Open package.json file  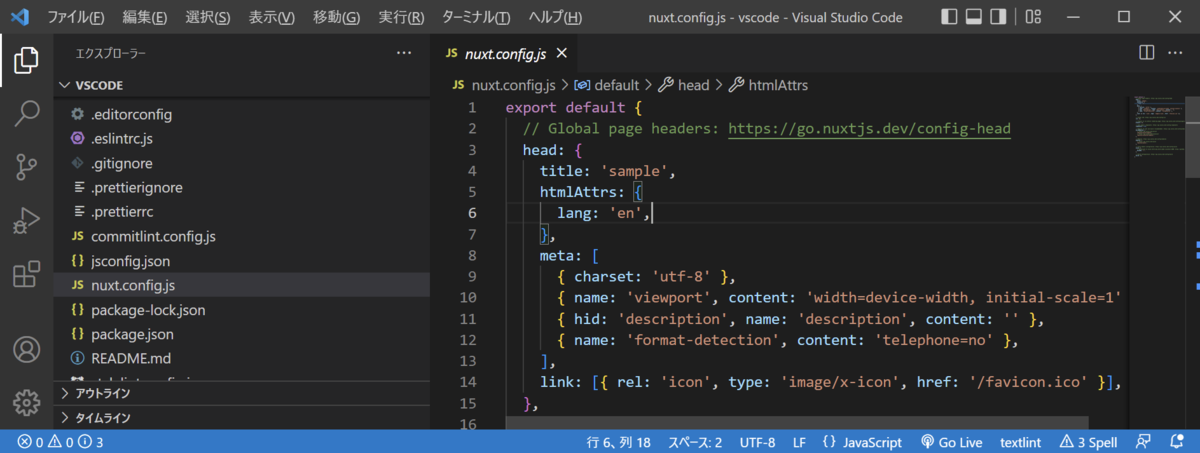[x=242, y=335]
